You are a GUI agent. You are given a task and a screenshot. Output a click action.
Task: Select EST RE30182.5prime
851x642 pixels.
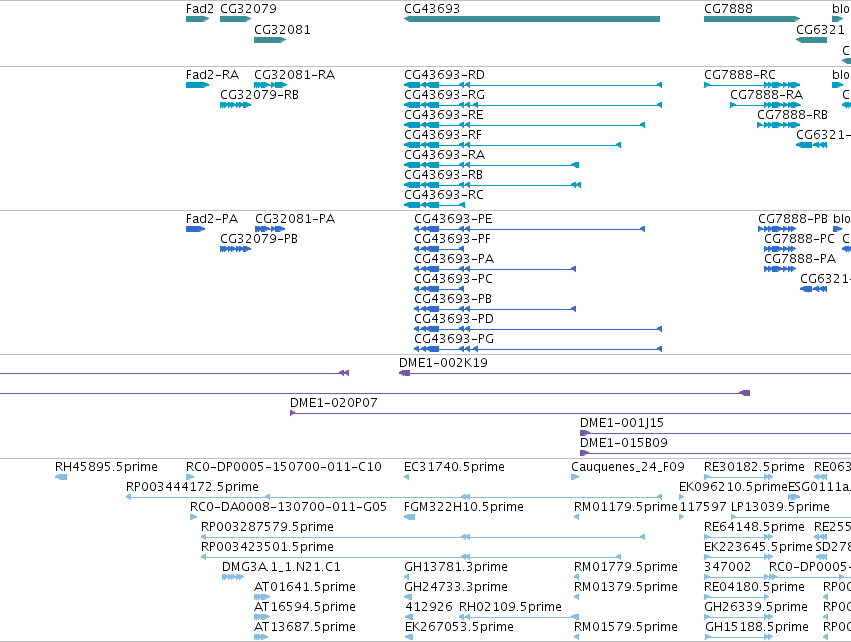739,478
